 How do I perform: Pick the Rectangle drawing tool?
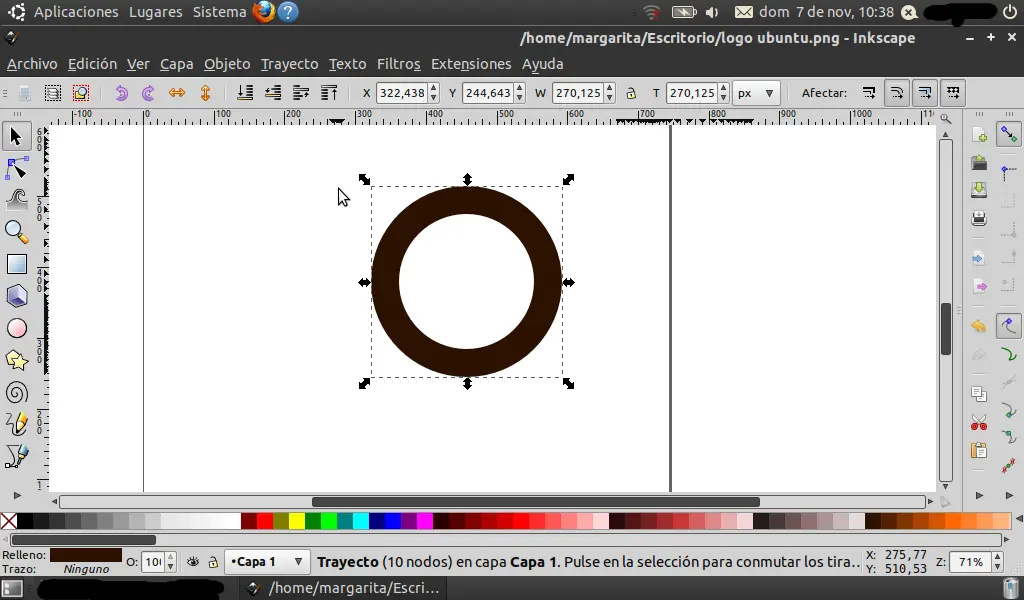point(16,264)
